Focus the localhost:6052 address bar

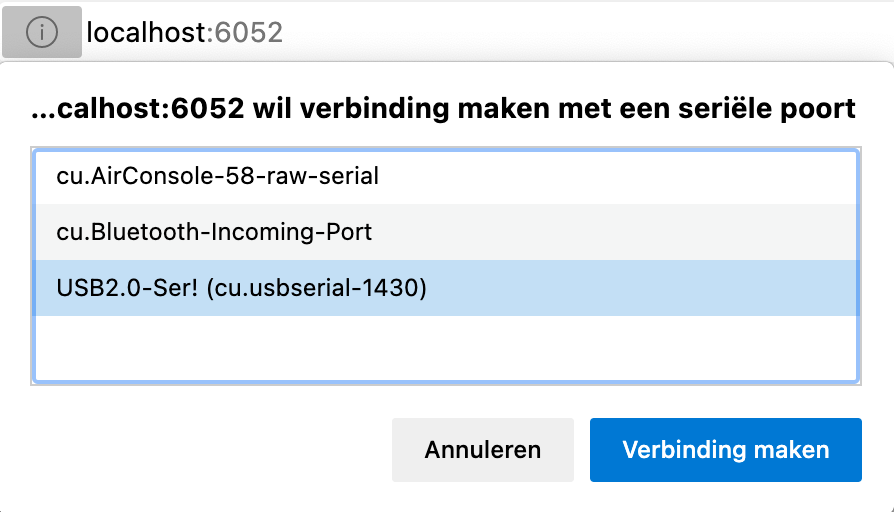[185, 32]
